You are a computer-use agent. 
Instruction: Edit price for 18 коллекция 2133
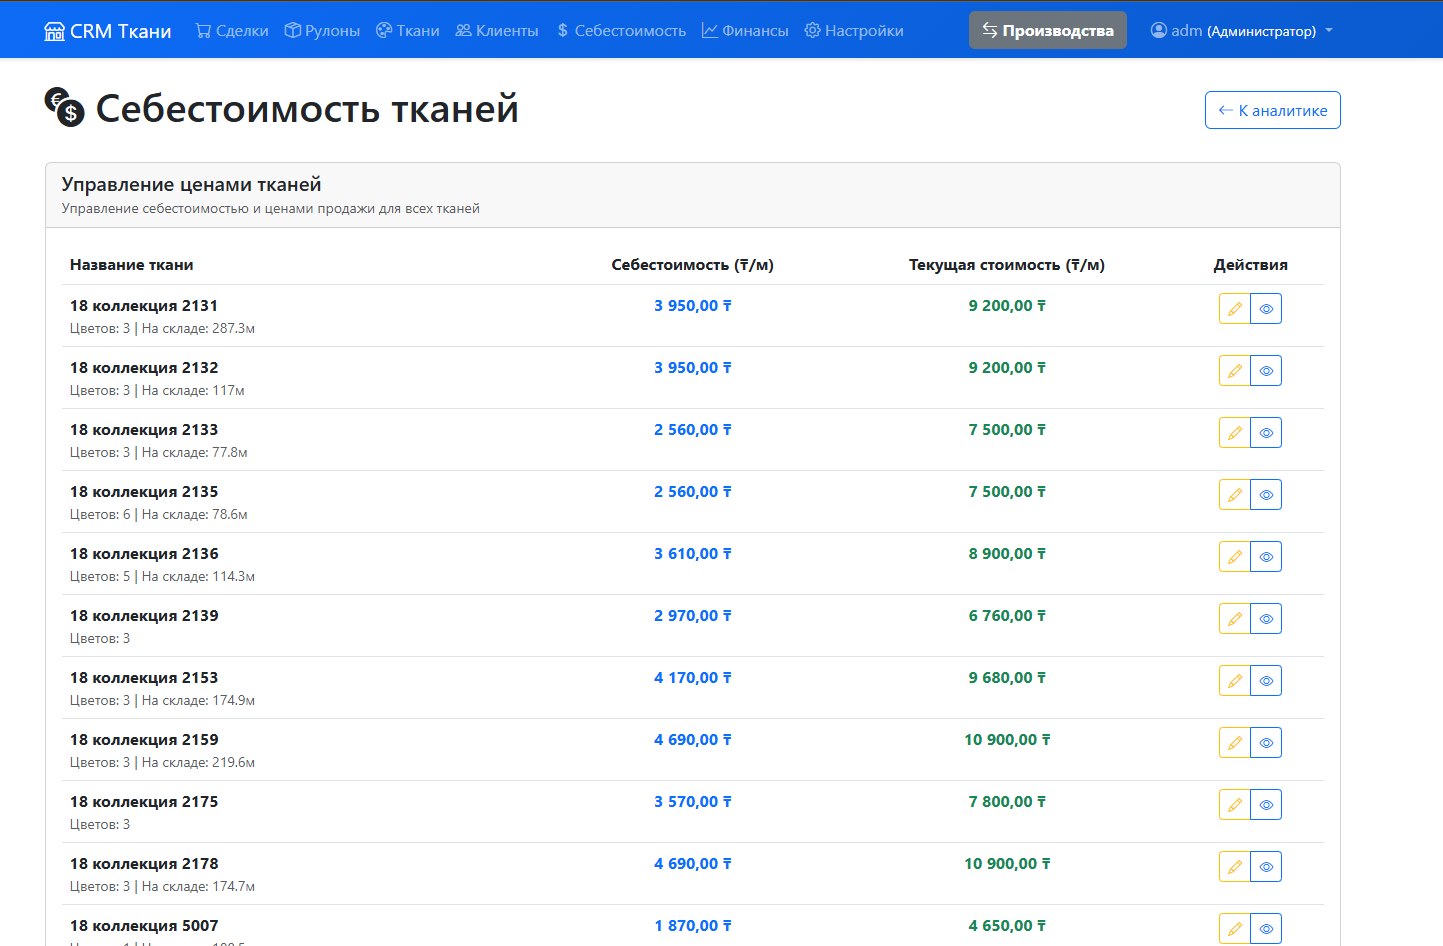click(x=1235, y=433)
